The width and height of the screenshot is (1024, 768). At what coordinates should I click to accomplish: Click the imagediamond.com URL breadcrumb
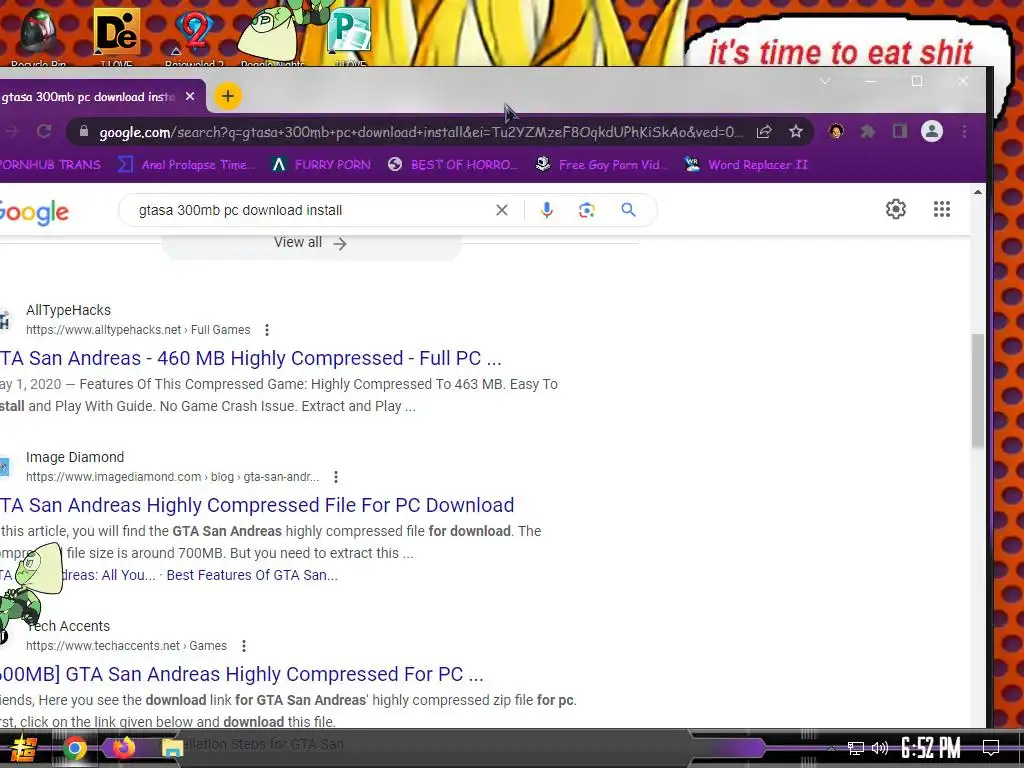pyautogui.click(x=172, y=477)
